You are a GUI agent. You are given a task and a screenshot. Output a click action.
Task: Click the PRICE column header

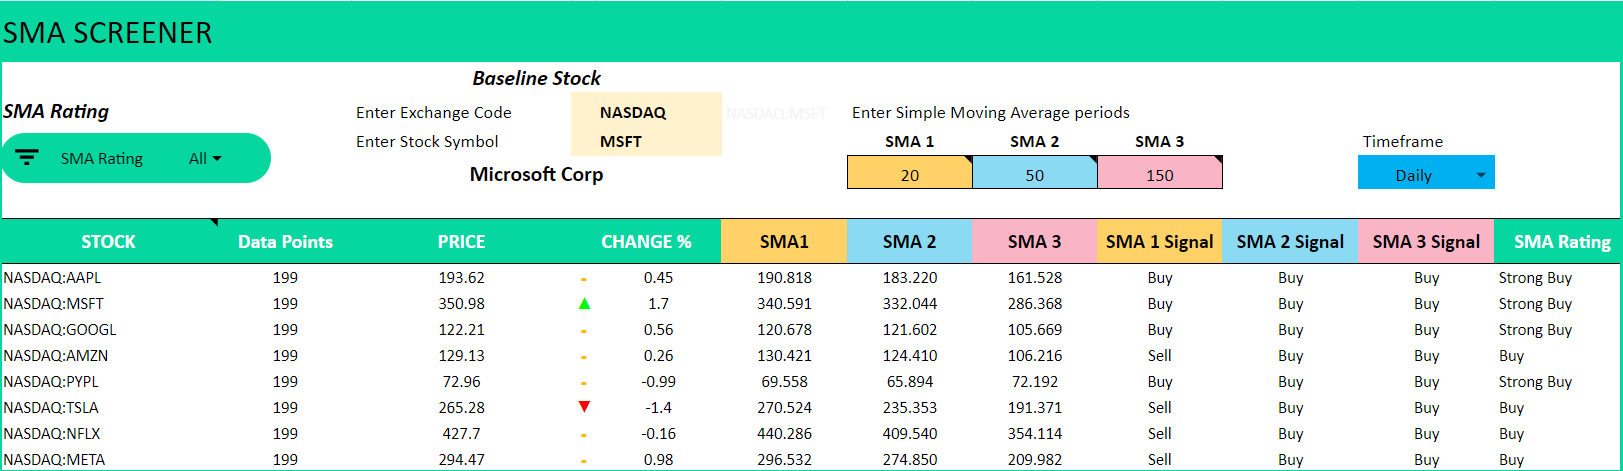tap(461, 241)
